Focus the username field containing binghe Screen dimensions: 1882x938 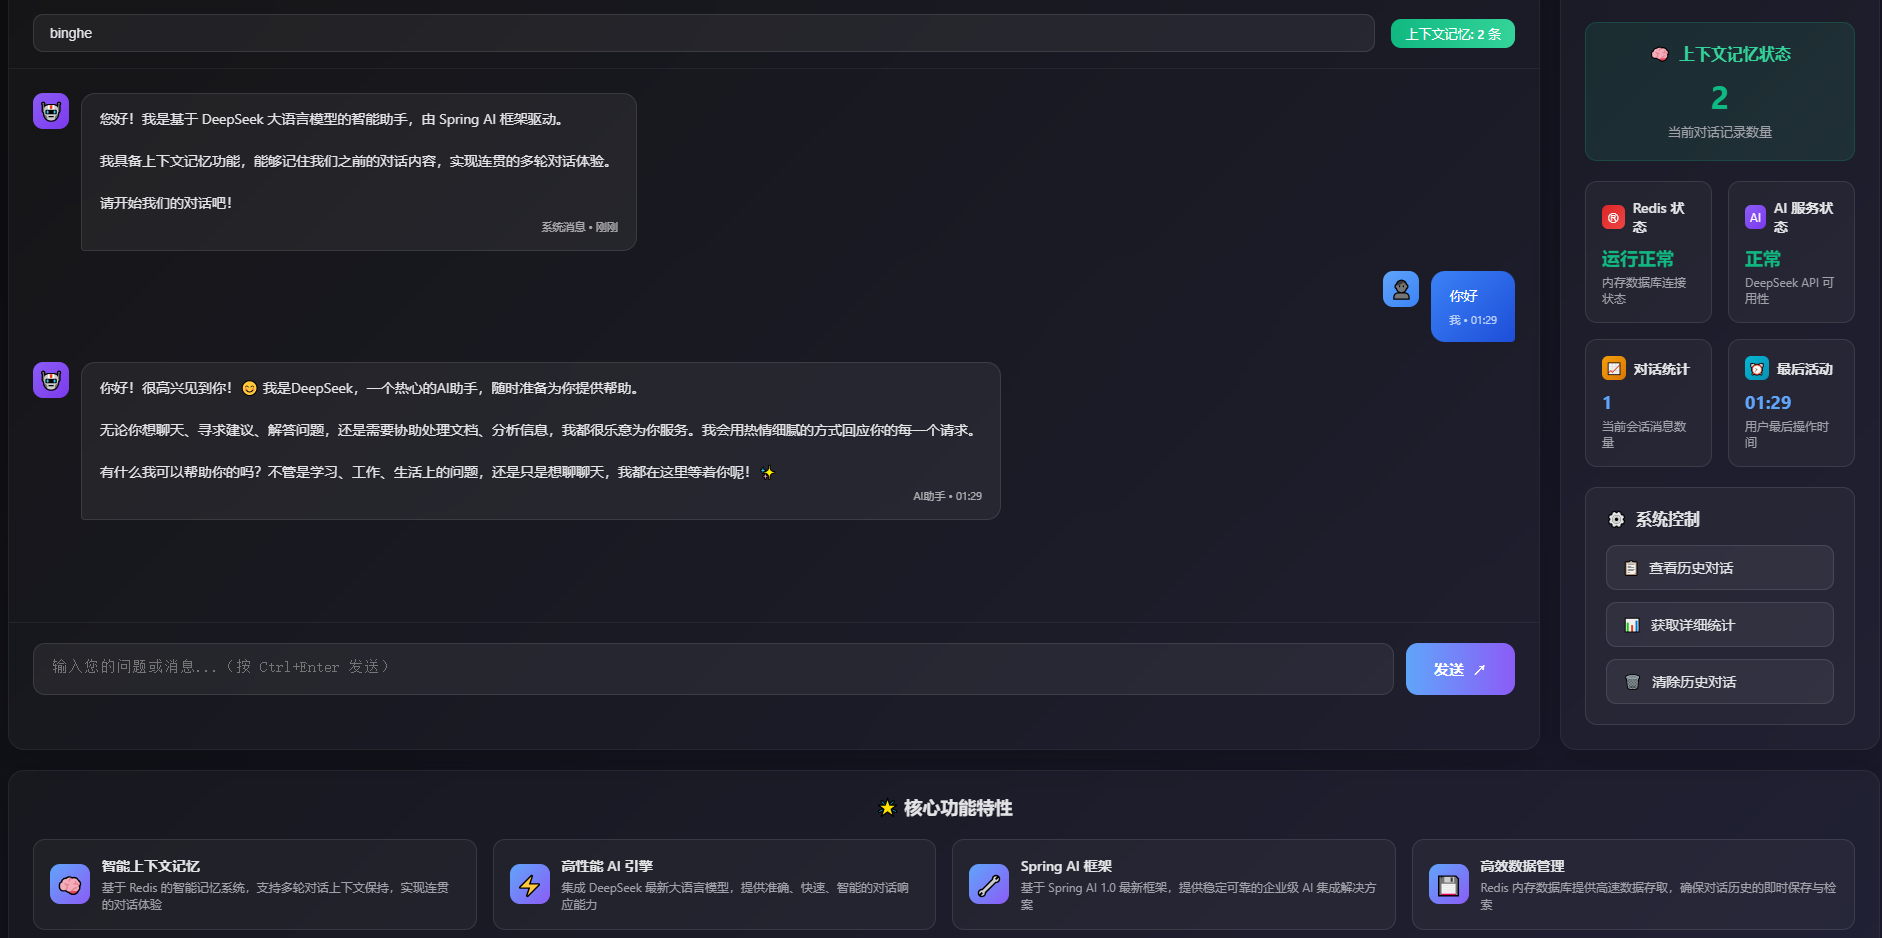(x=704, y=33)
